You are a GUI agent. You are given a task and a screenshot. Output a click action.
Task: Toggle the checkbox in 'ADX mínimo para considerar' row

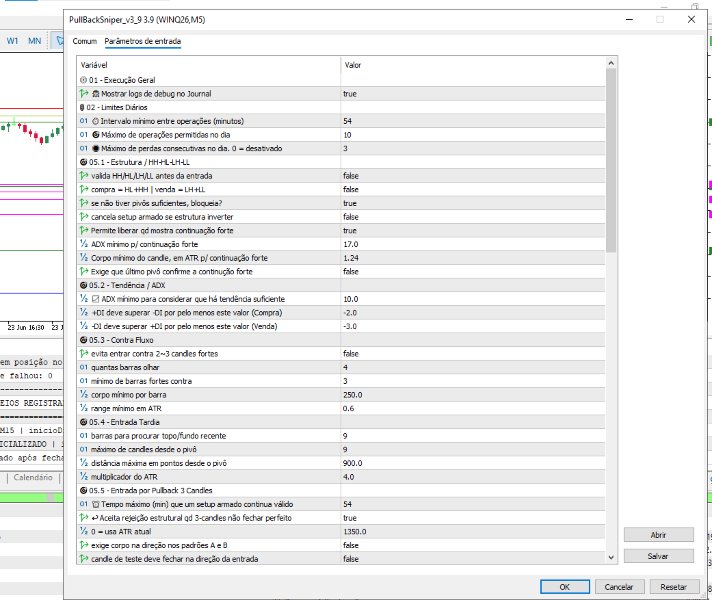click(95, 299)
